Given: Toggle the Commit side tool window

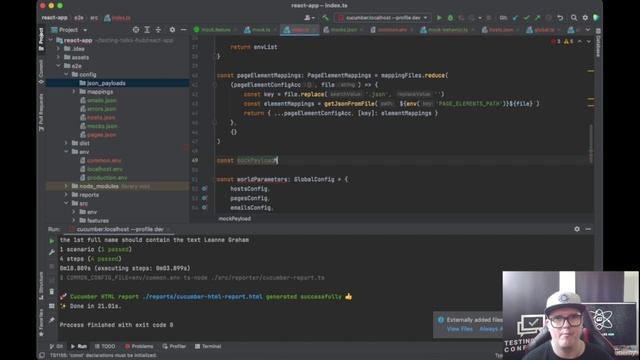Looking at the screenshot, I should click(41, 71).
